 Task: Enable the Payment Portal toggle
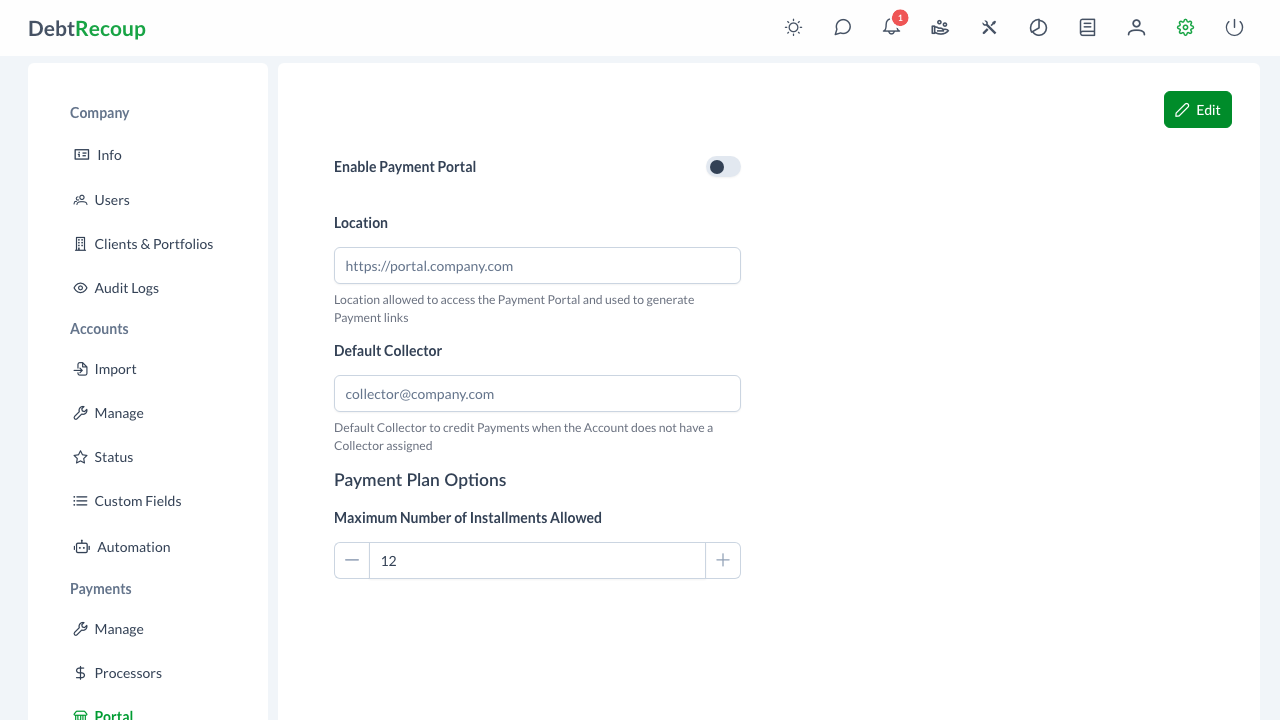click(723, 166)
